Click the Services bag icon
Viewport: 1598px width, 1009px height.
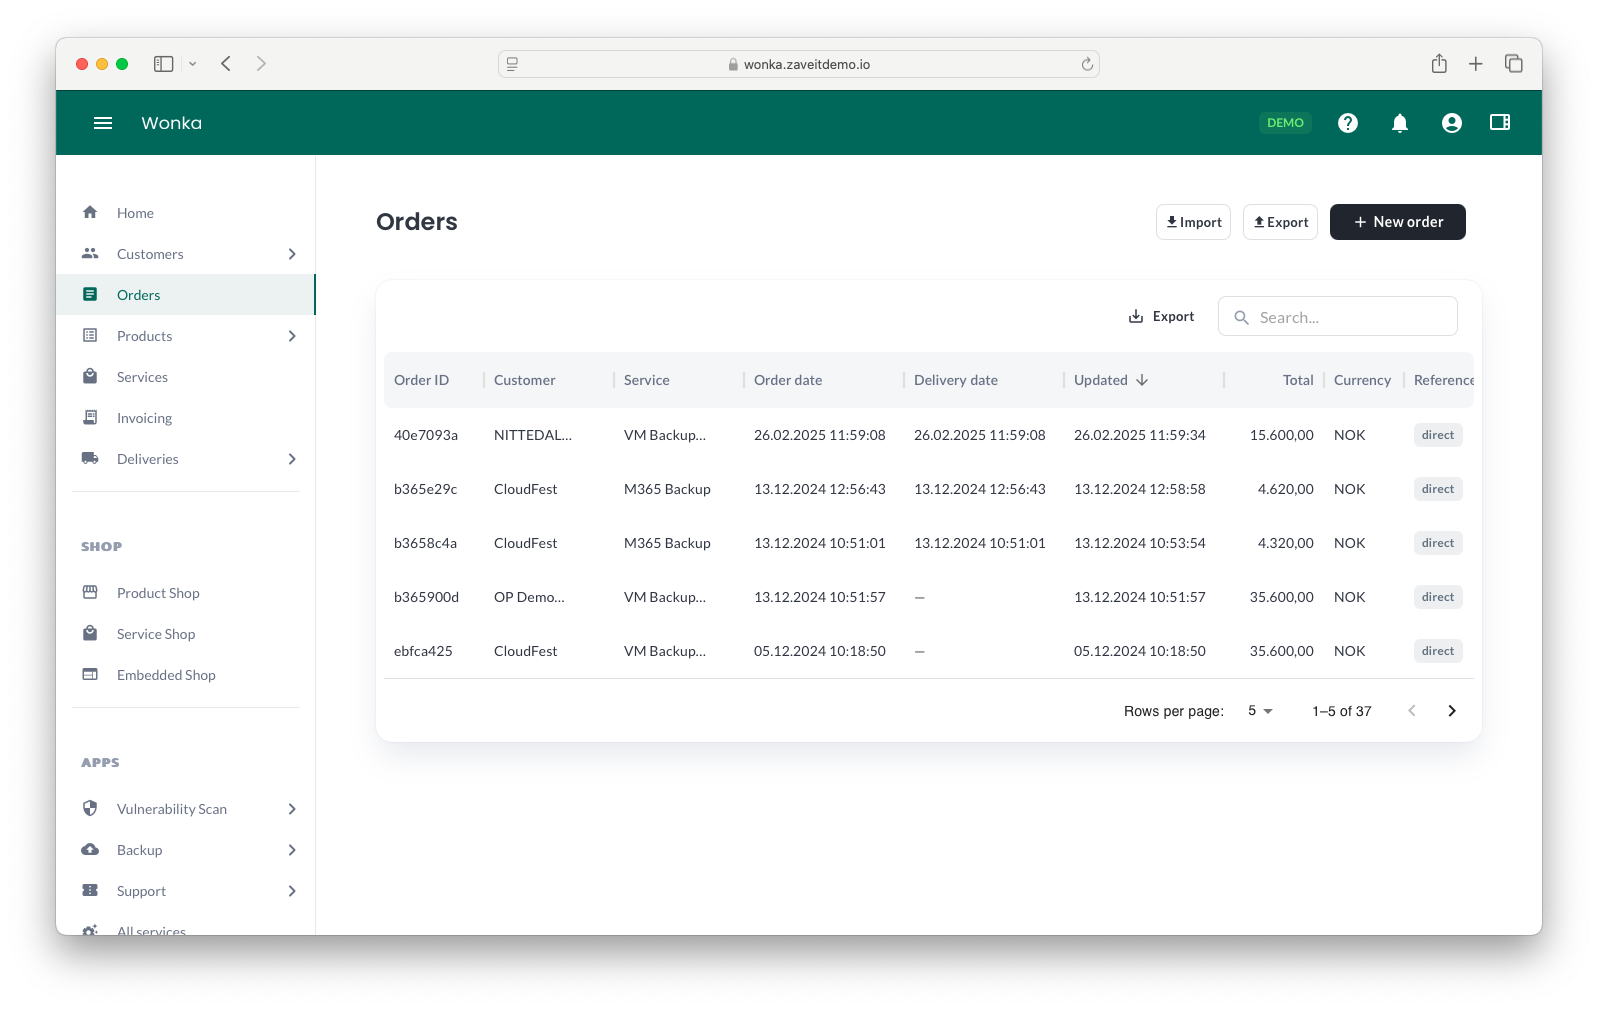click(90, 376)
